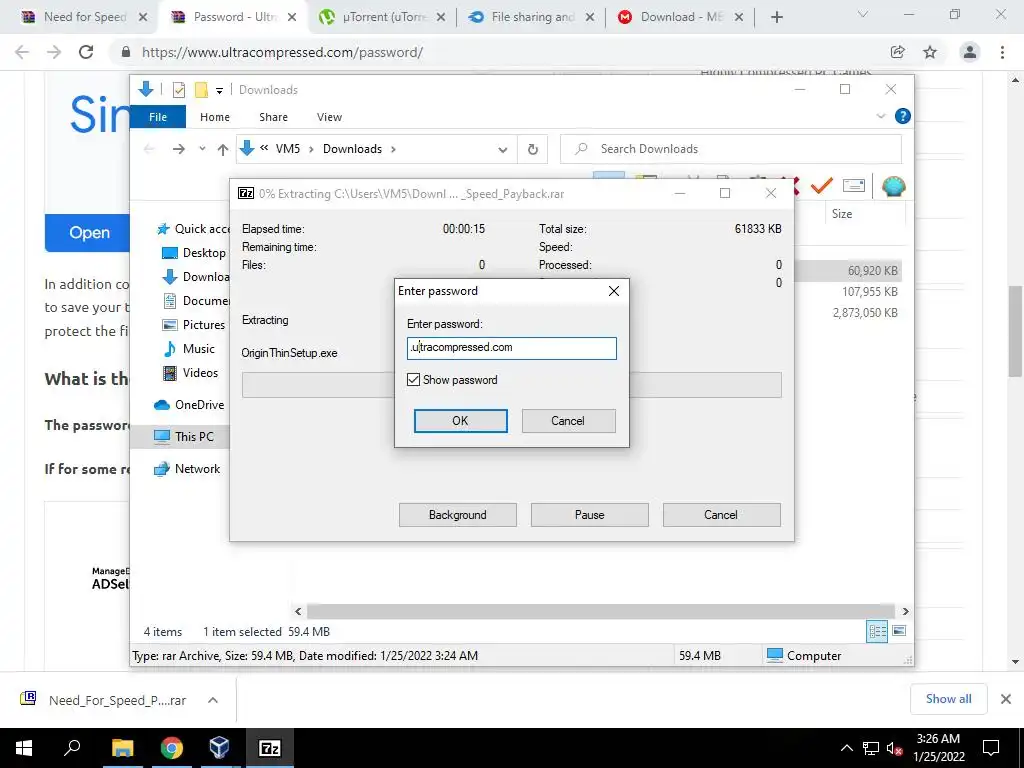Click into the password input field
The height and width of the screenshot is (768, 1024).
click(x=511, y=348)
